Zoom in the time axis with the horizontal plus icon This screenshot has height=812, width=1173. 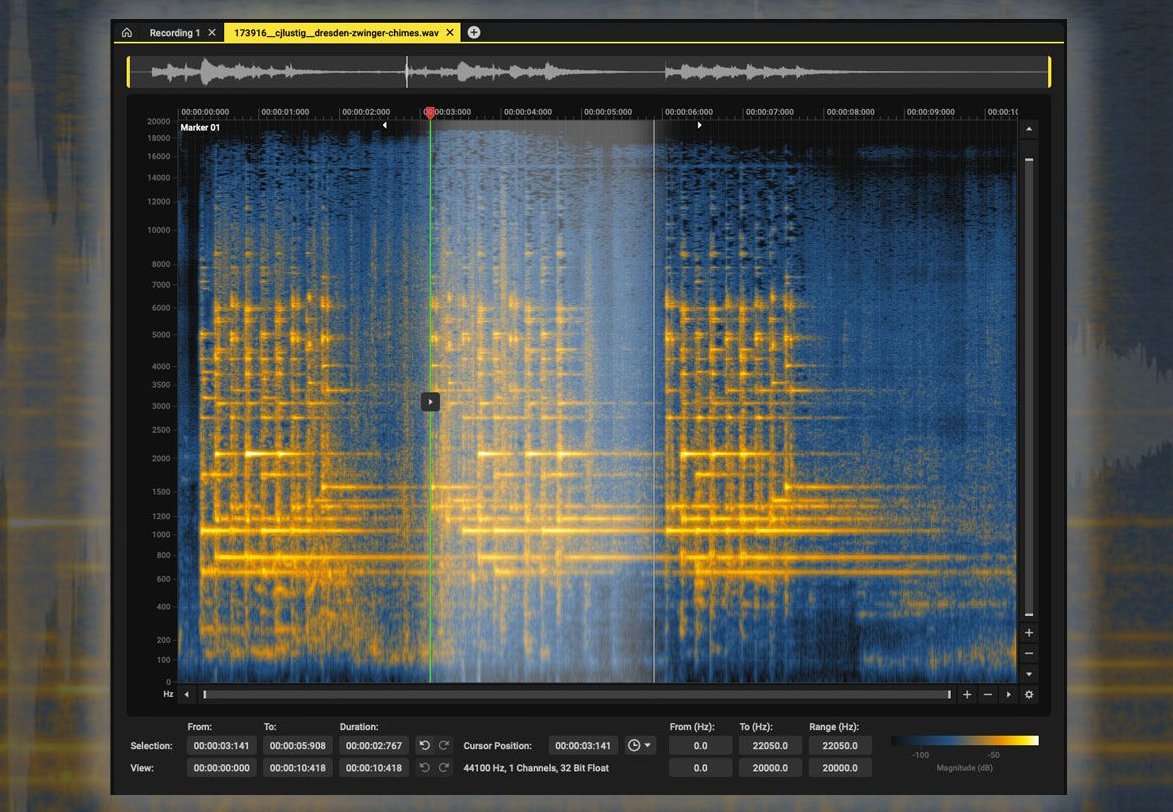click(967, 695)
